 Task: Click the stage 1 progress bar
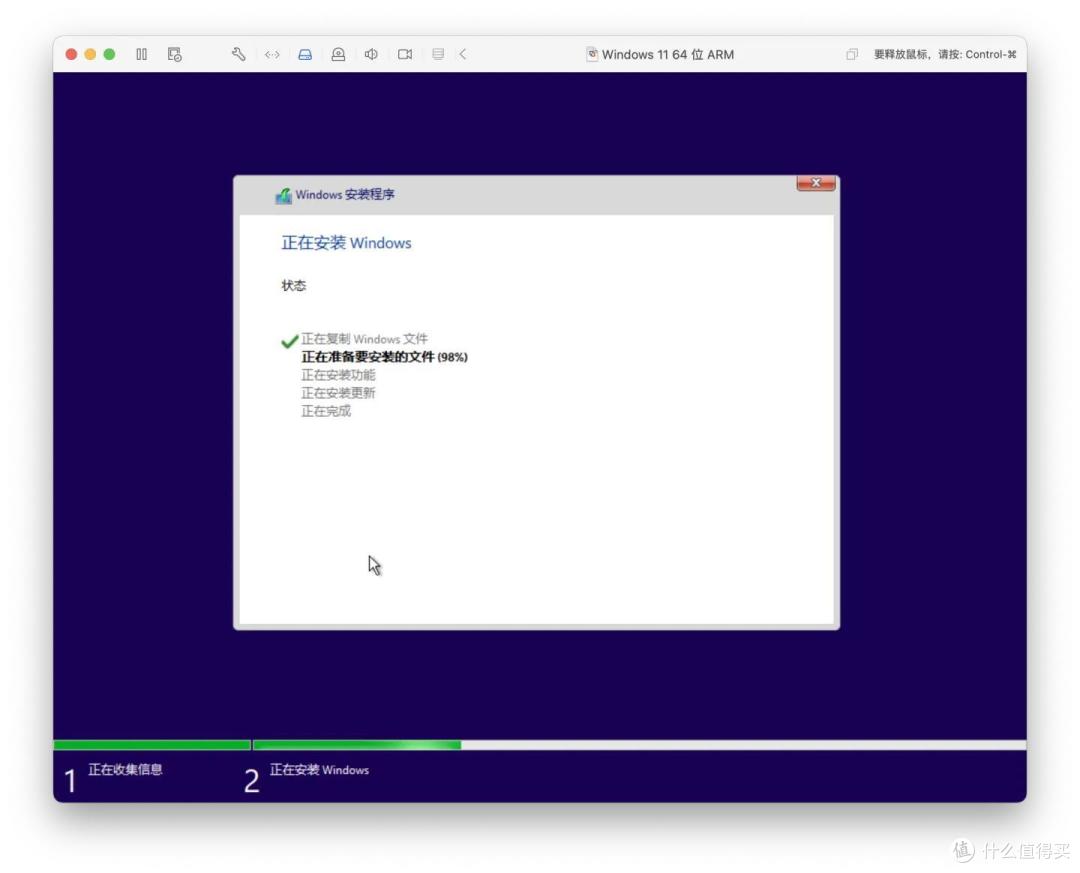tap(152, 745)
